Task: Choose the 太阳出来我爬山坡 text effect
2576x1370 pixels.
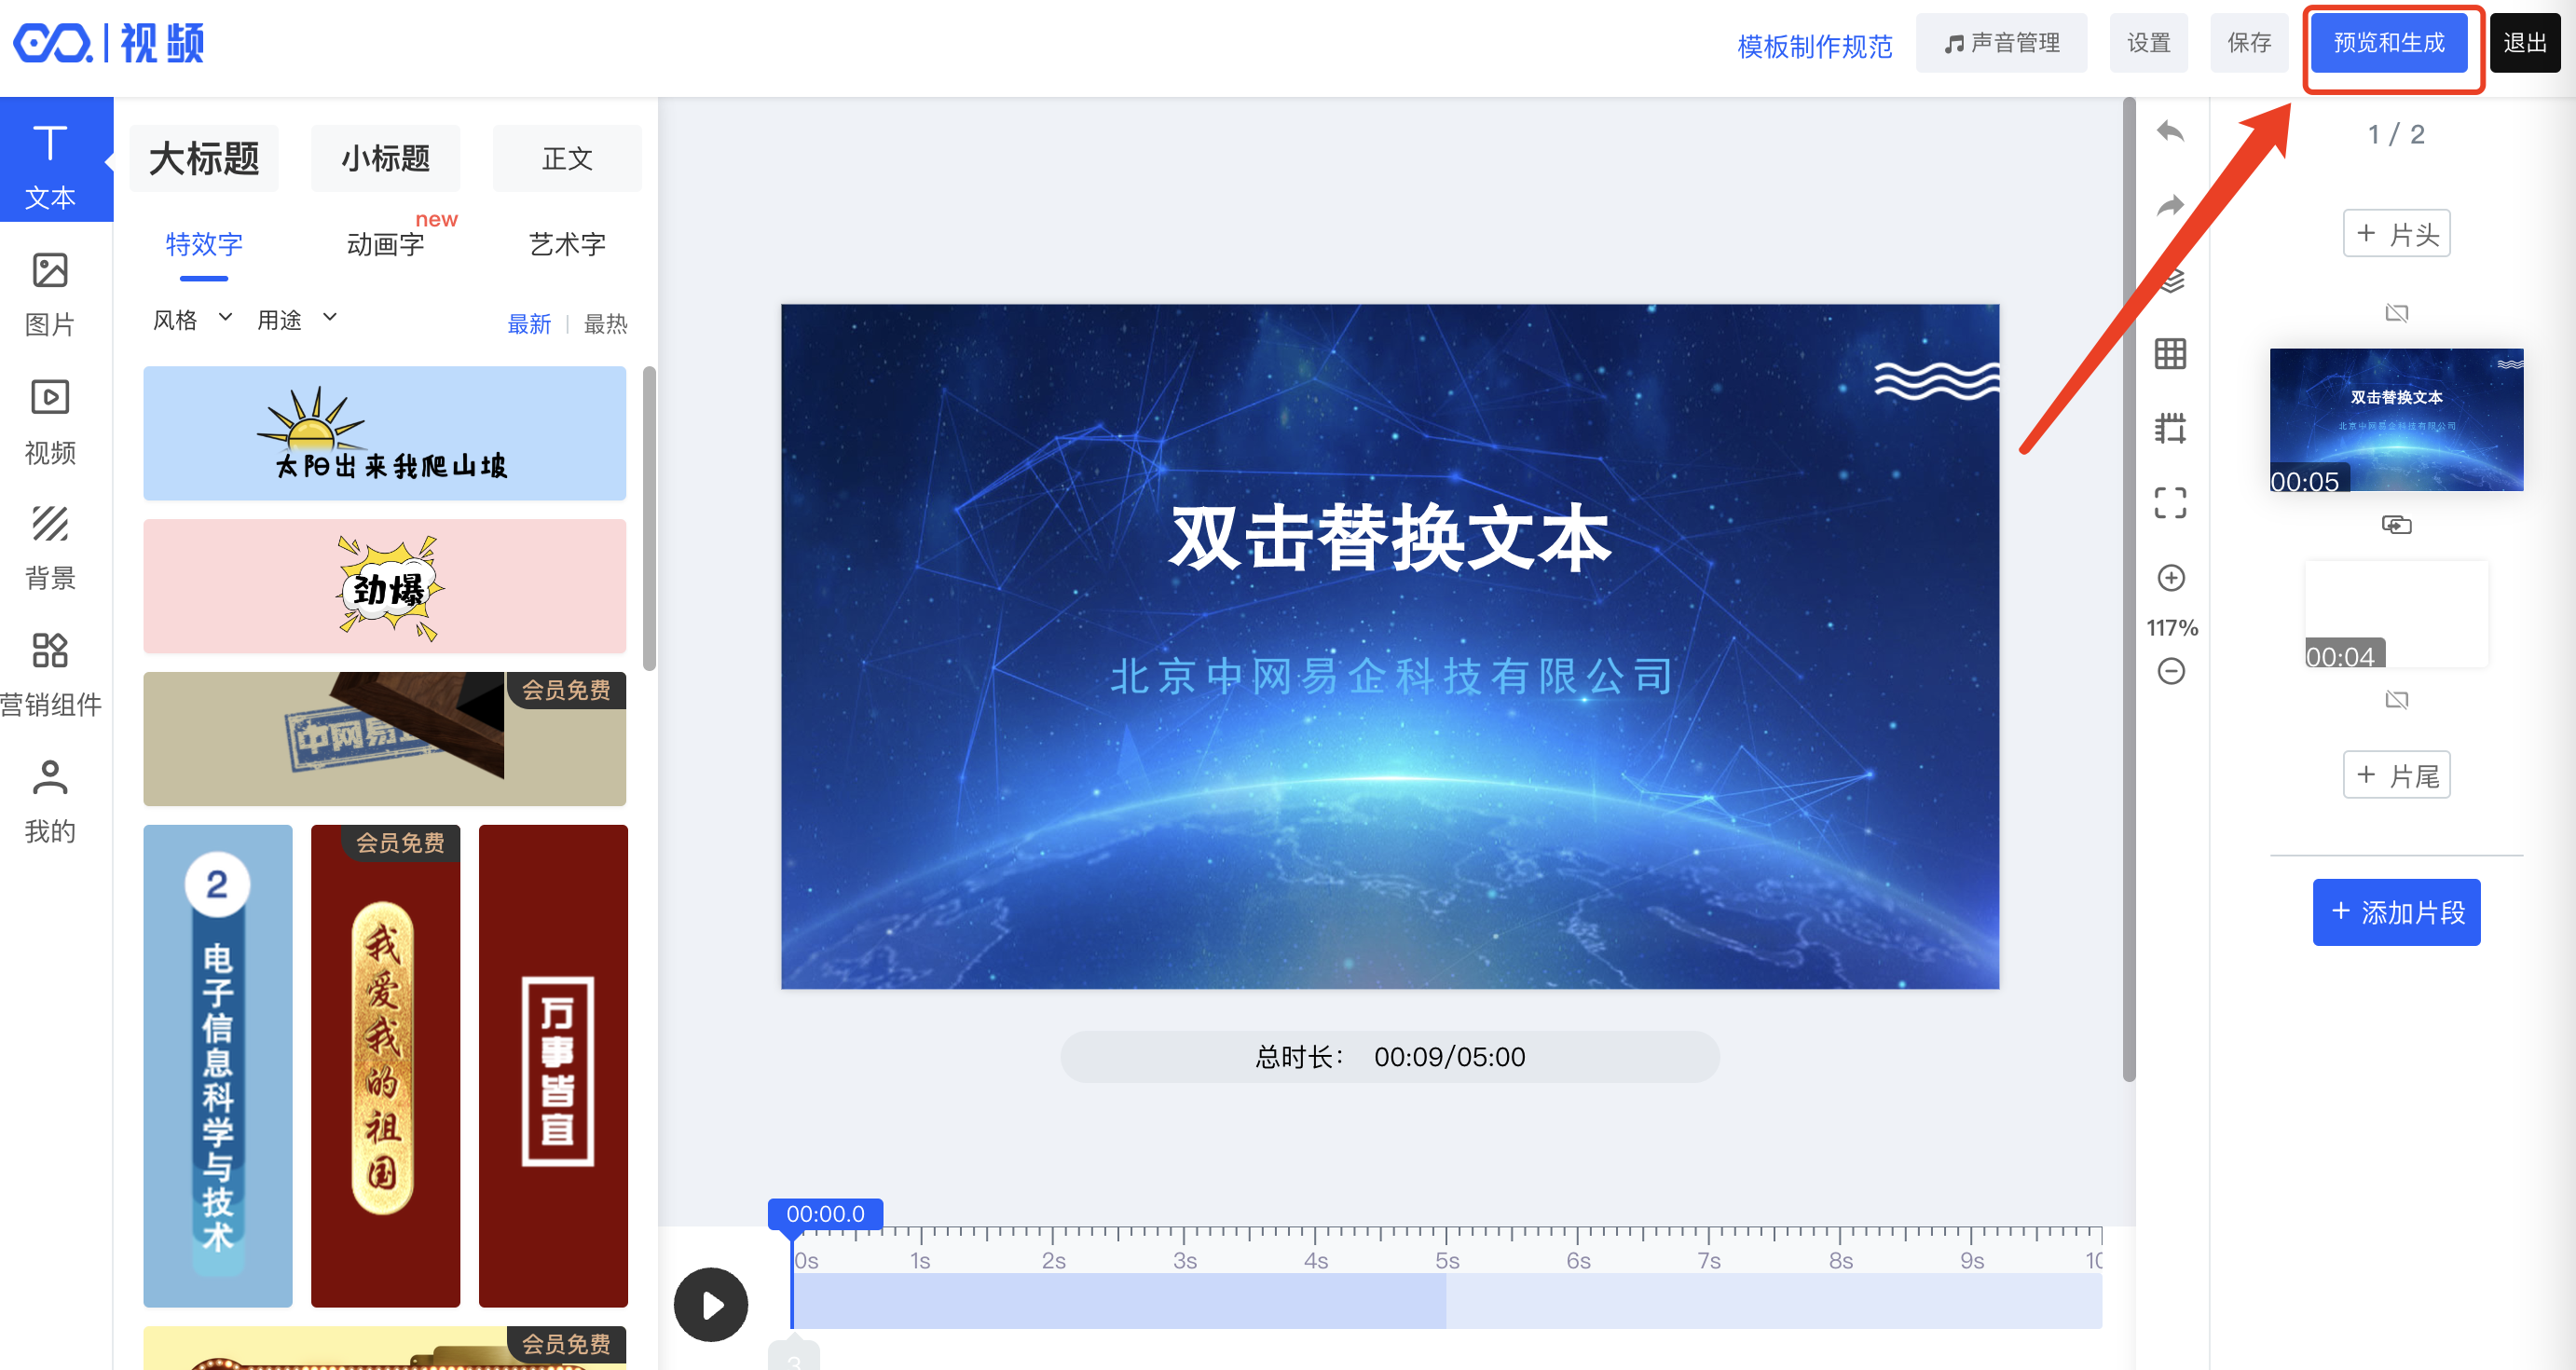Action: [x=385, y=433]
